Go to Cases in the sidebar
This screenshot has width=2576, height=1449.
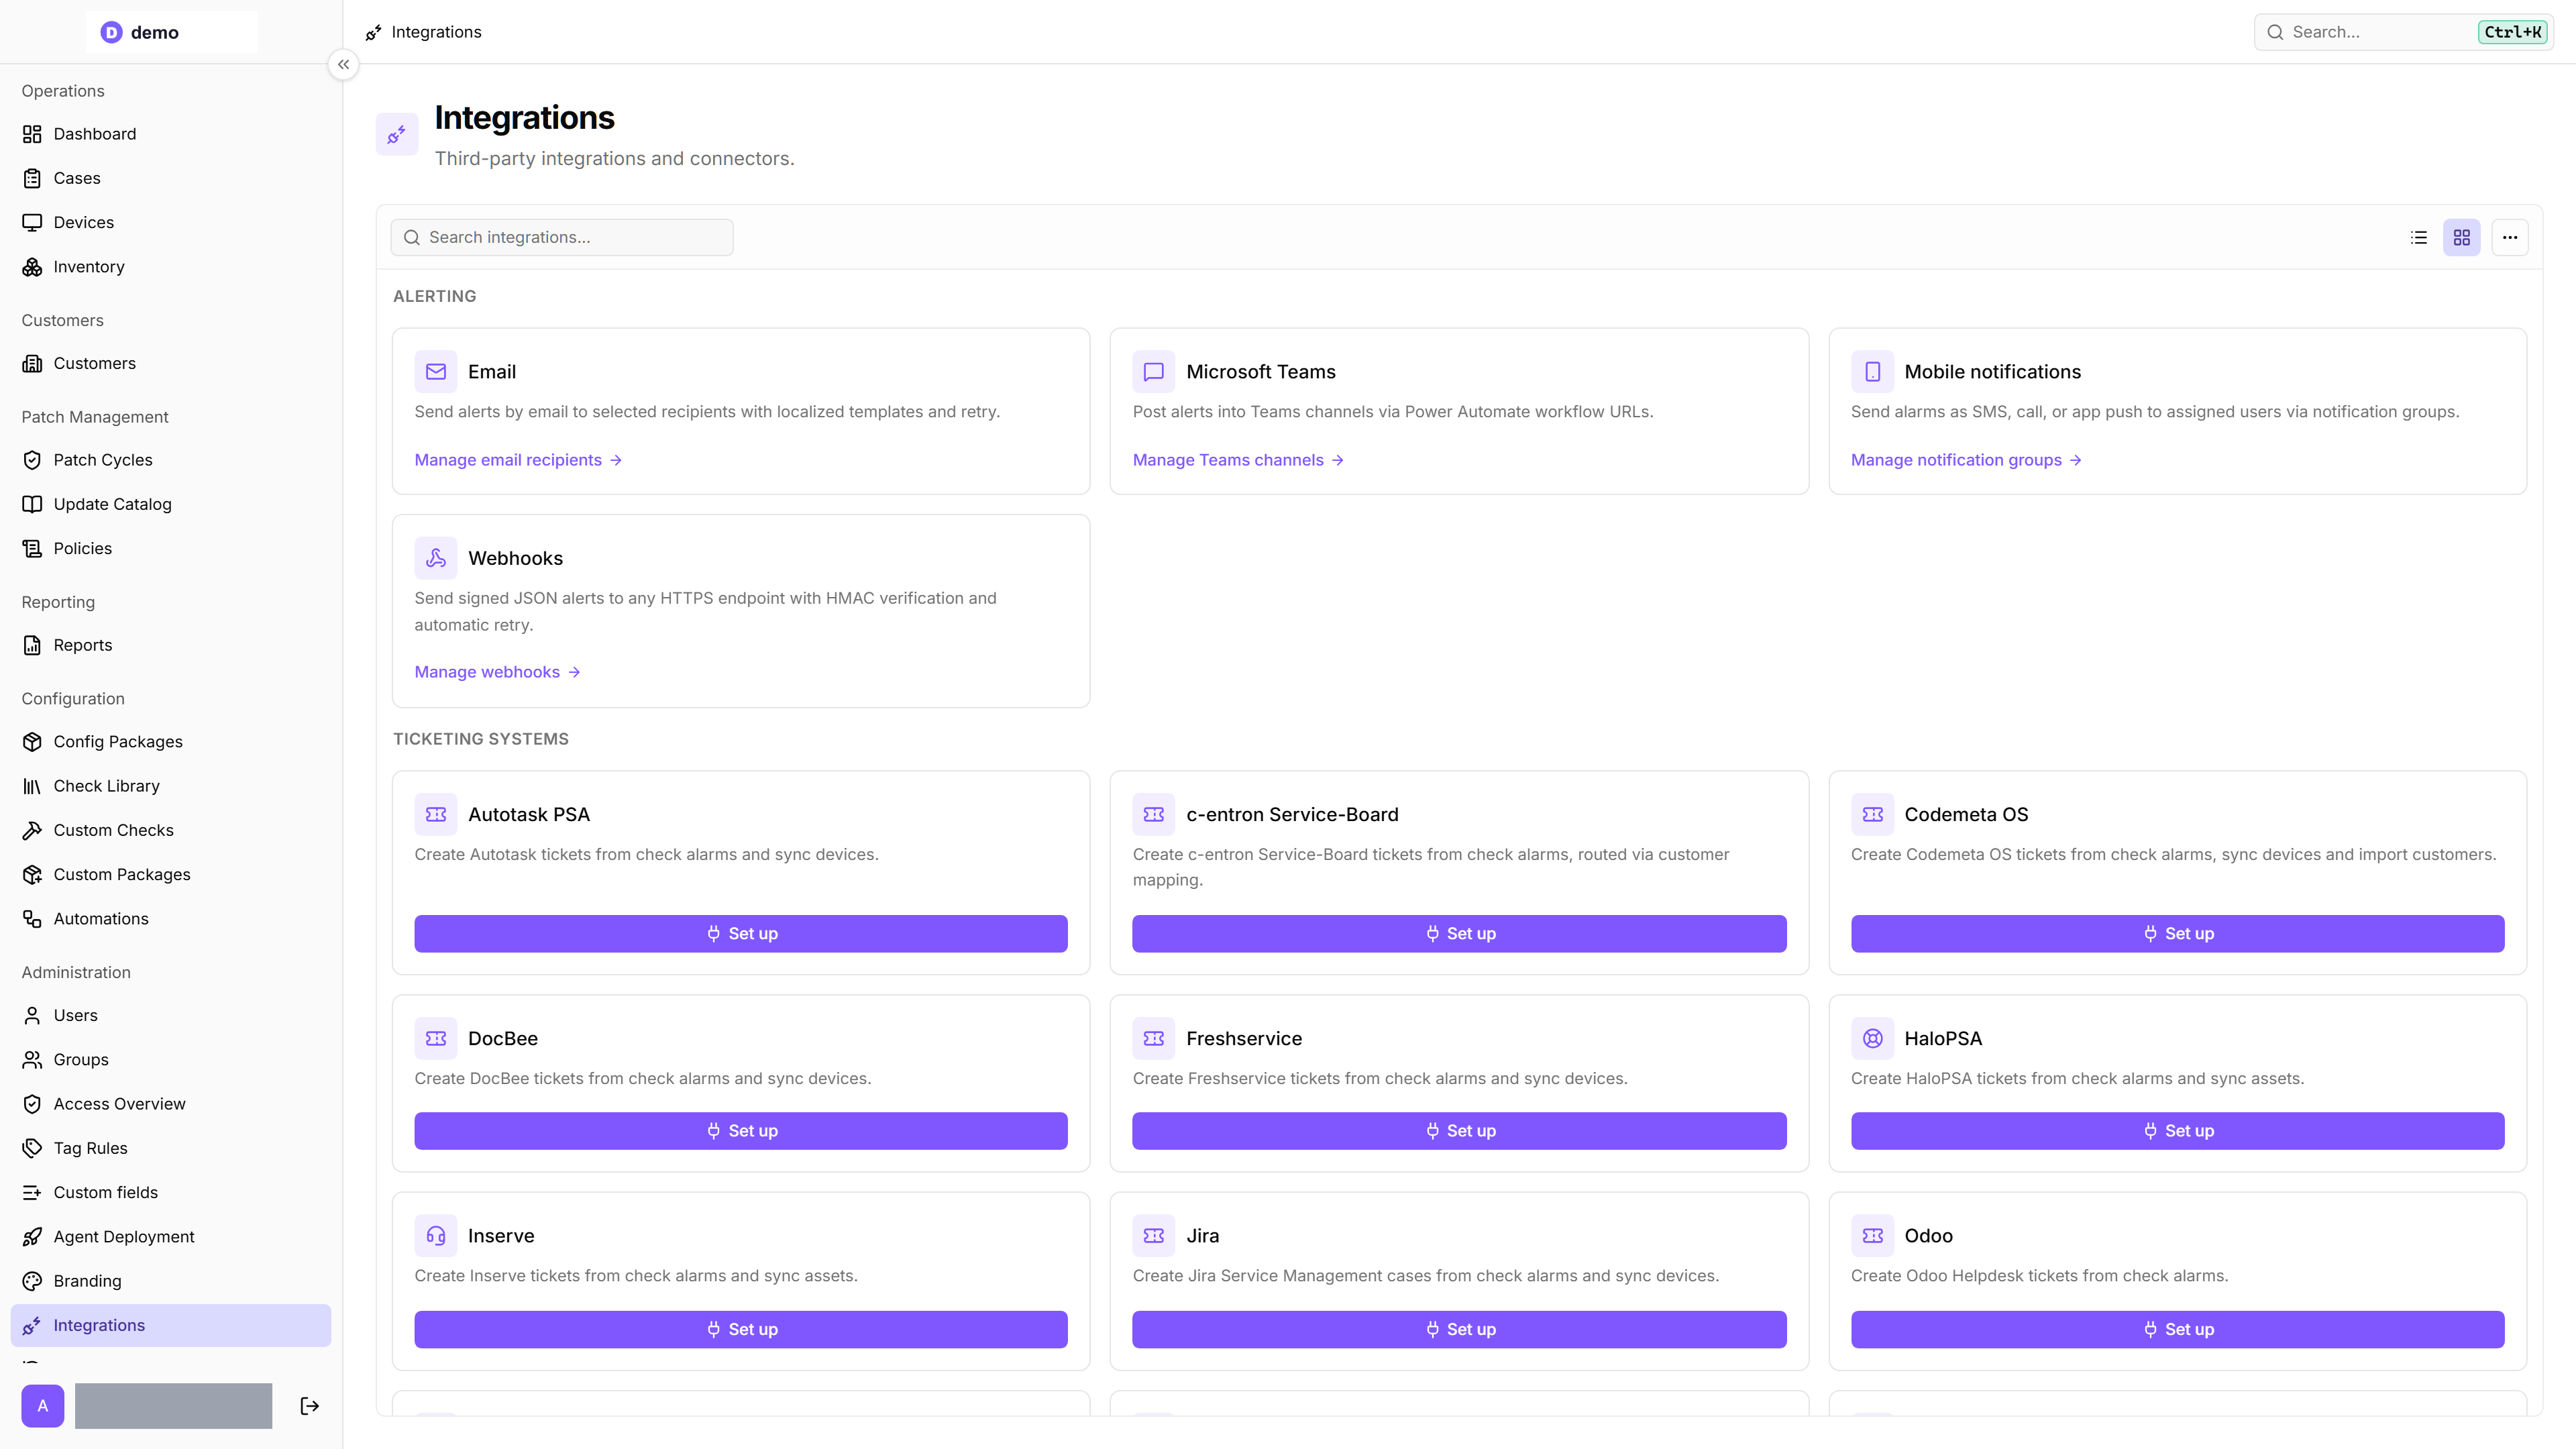171,178
